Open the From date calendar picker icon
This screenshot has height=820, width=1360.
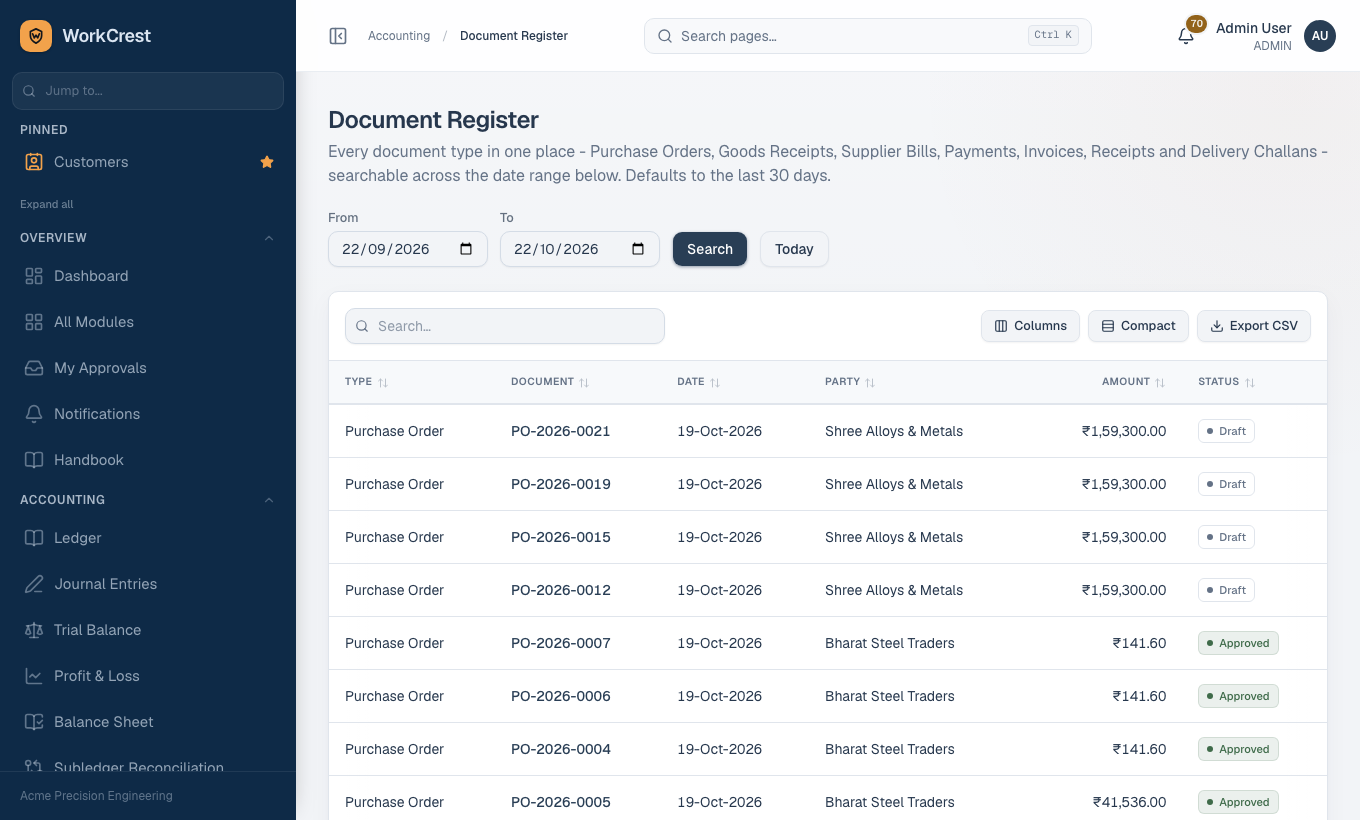466,249
